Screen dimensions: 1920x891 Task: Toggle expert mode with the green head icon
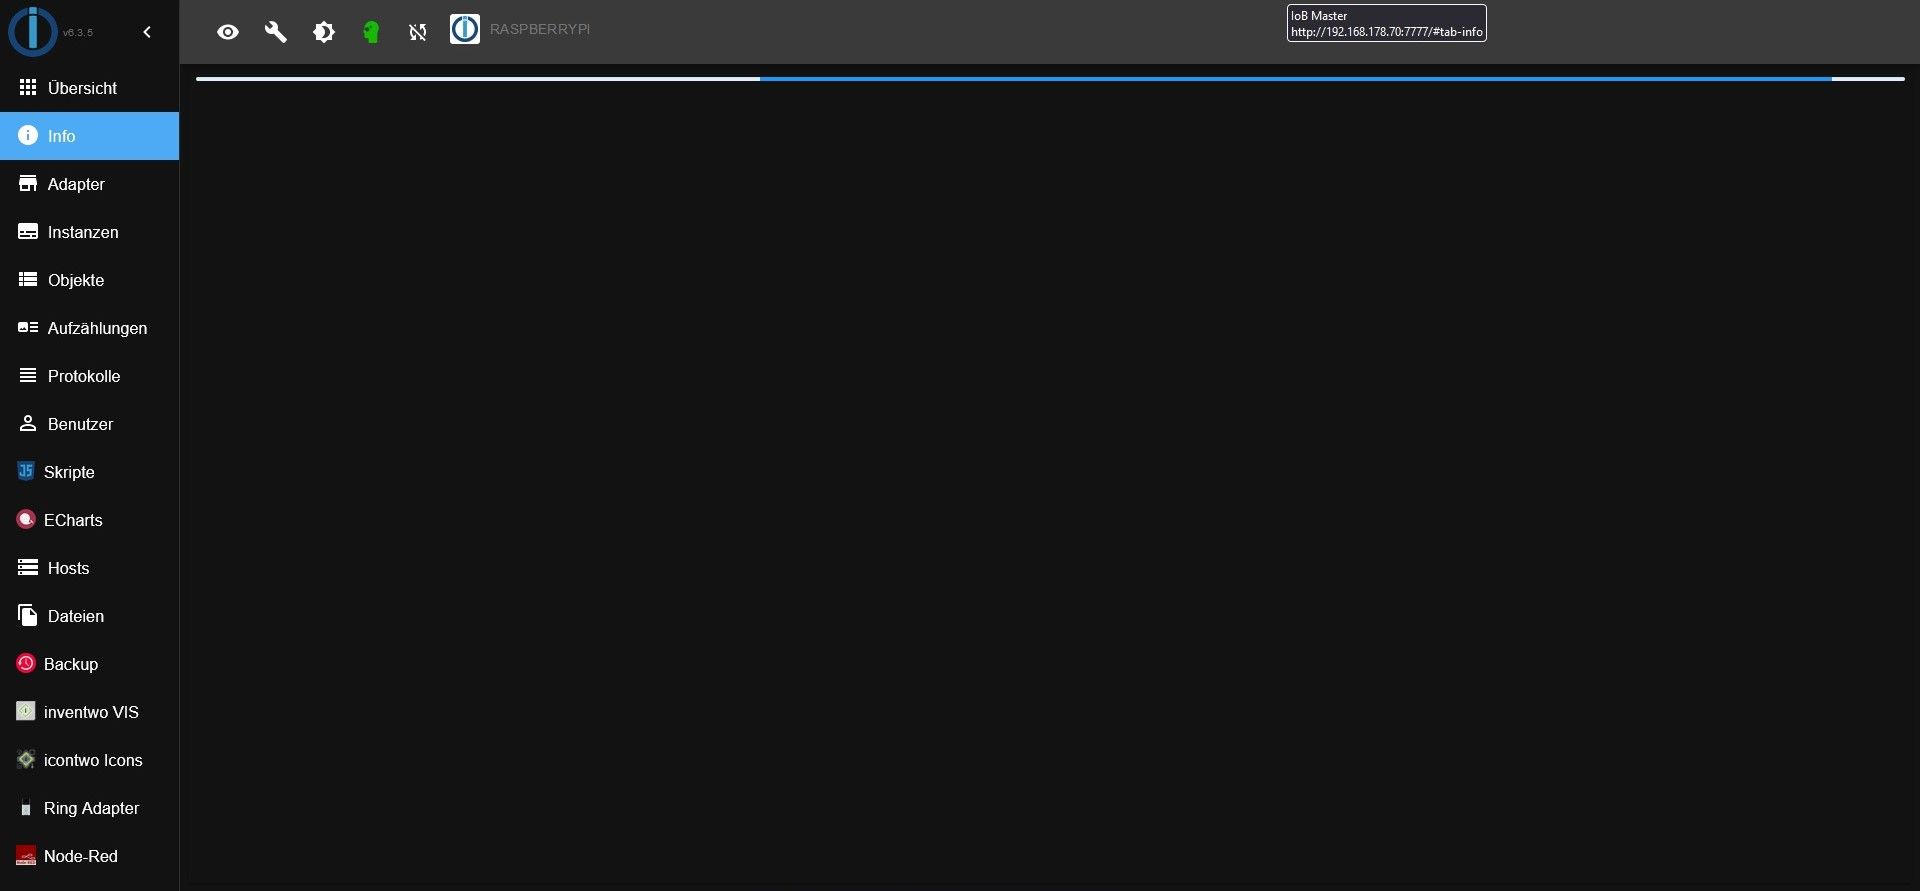tap(371, 32)
